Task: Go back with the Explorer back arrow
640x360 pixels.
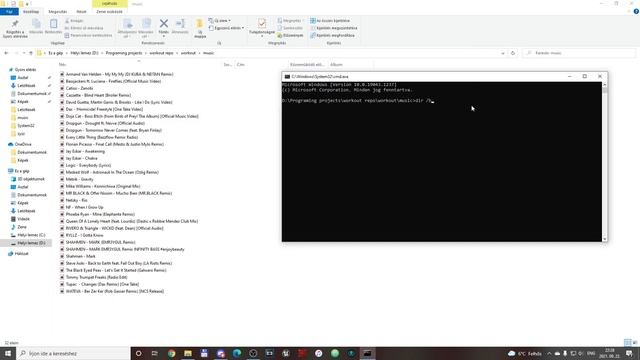Action: click(x=6, y=53)
